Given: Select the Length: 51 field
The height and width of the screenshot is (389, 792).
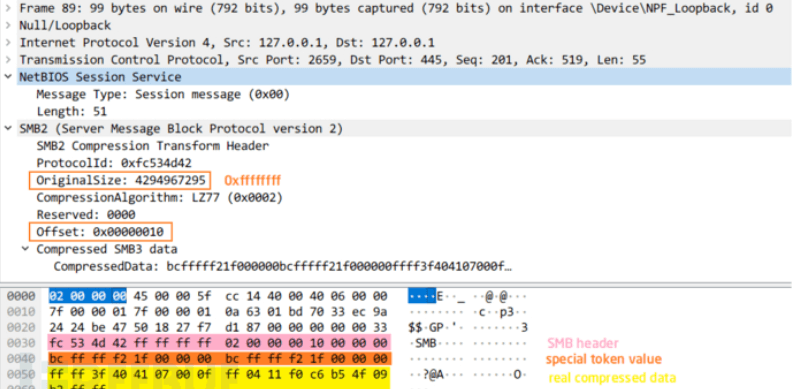Looking at the screenshot, I should pos(71,112).
